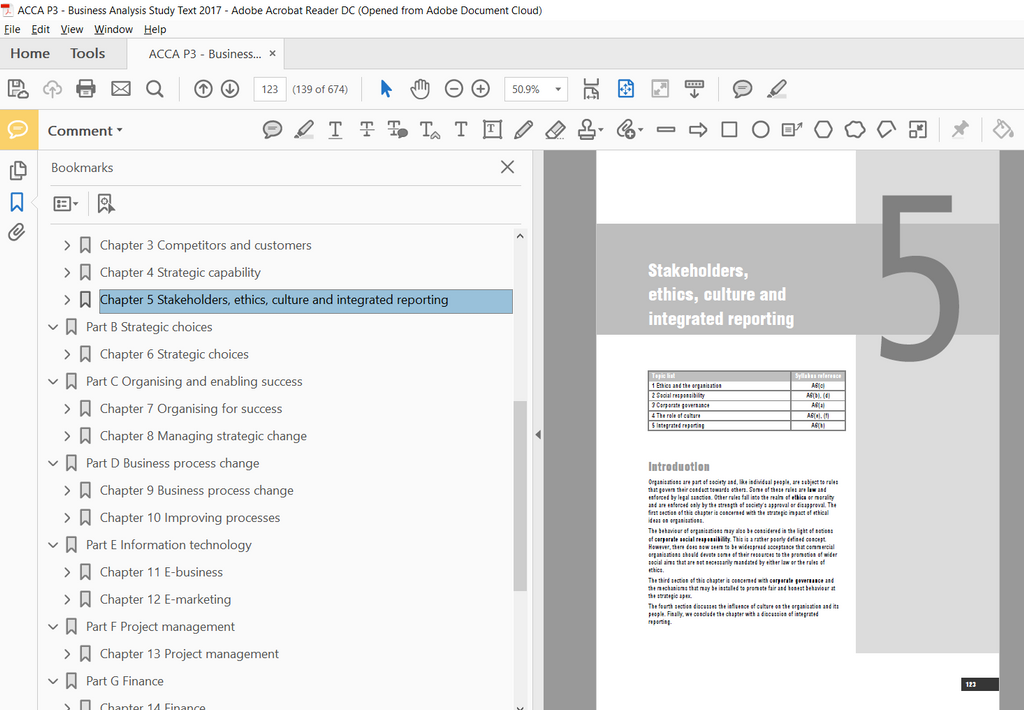Open the Comment panel dropdown
Viewport: 1024px width, 710px height.
coord(85,131)
